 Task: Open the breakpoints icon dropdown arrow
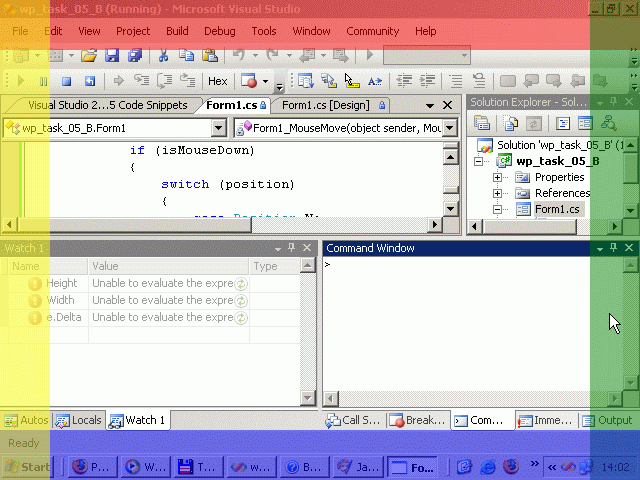(265, 81)
